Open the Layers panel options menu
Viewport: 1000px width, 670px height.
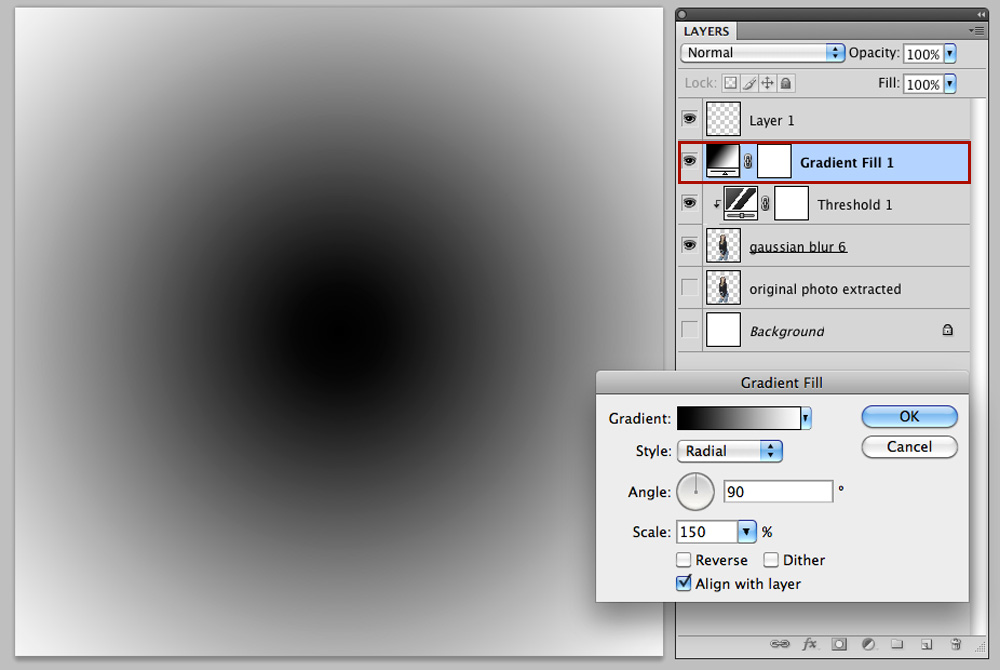click(x=976, y=30)
